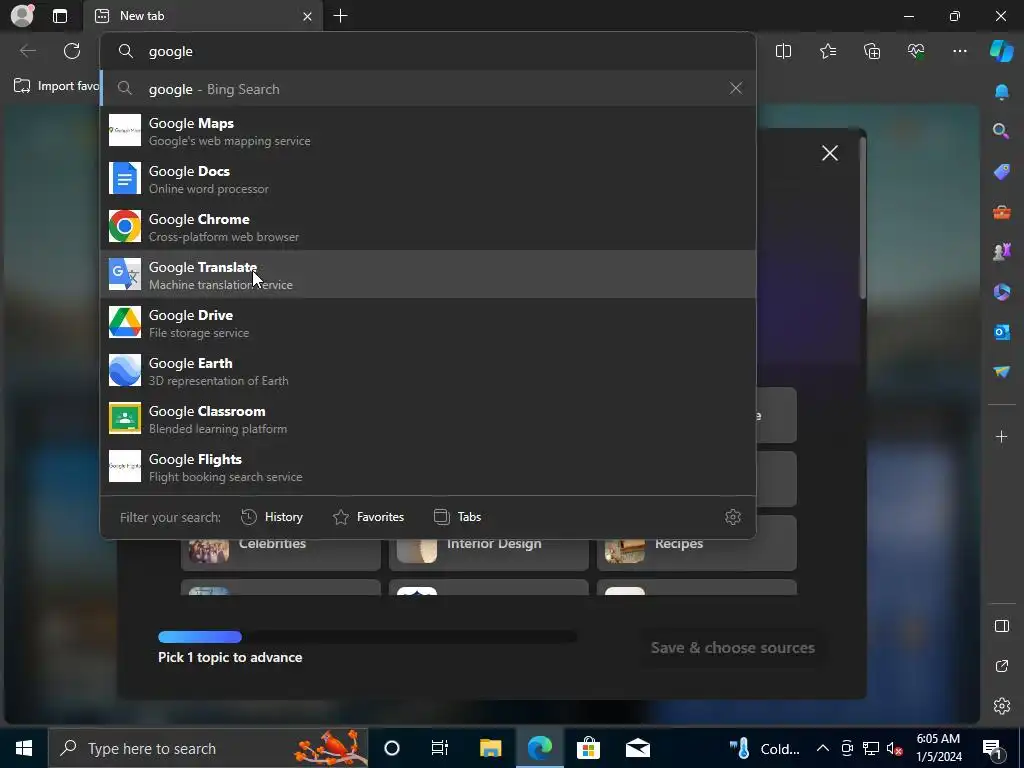Choose Google Translate suggestion
This screenshot has width=1024, height=768.
click(428, 274)
